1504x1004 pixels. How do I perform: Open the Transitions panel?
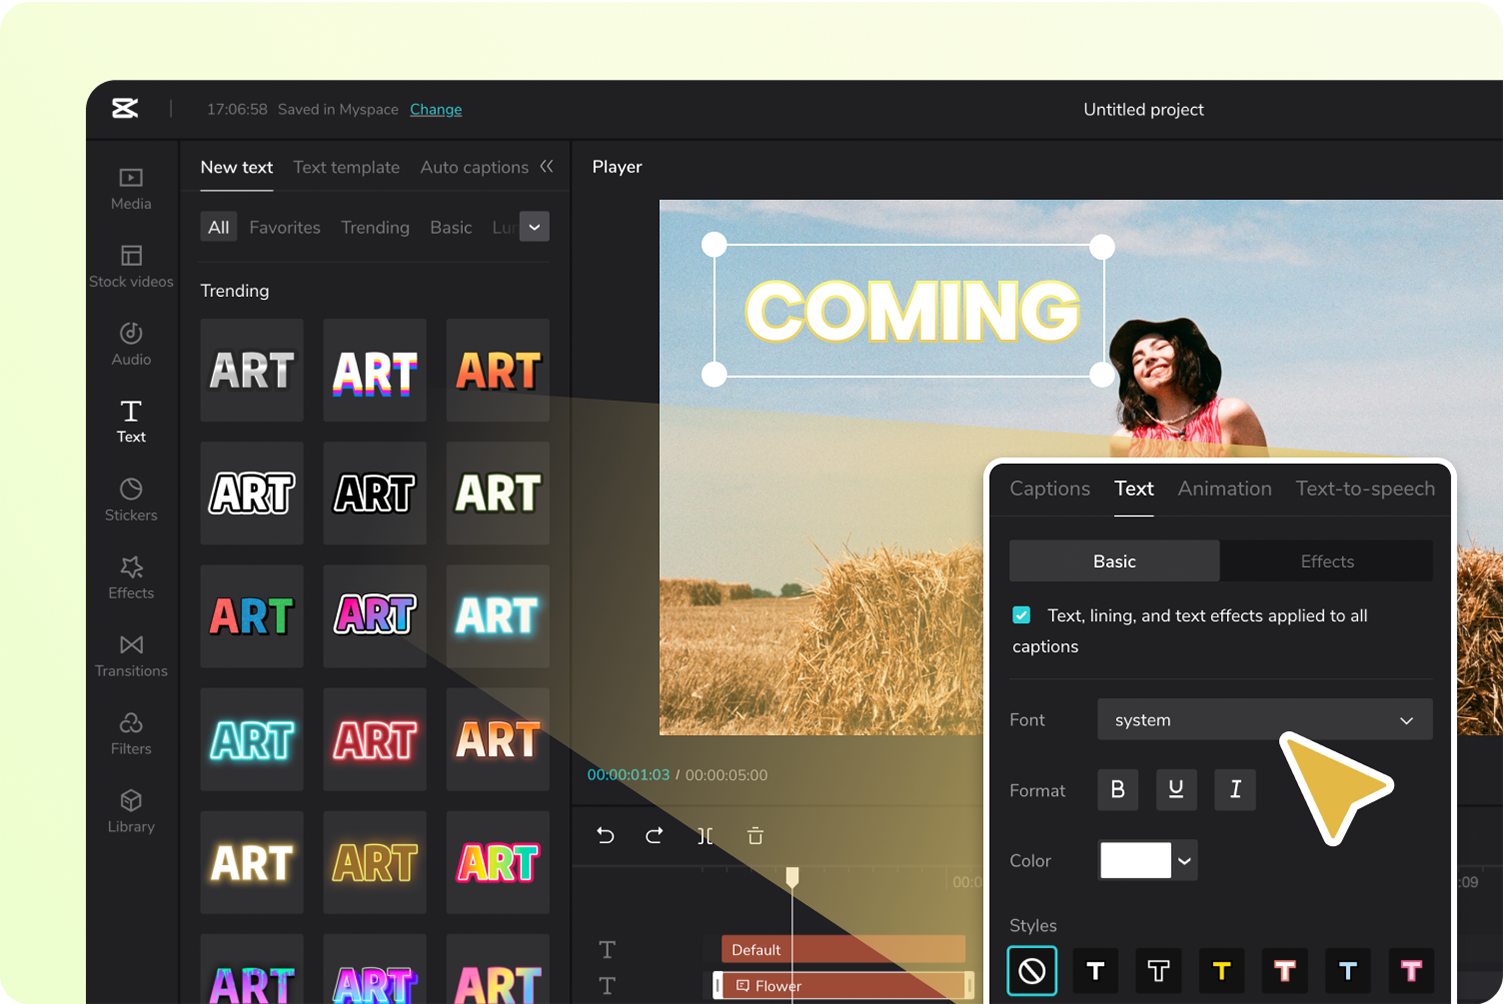(131, 655)
